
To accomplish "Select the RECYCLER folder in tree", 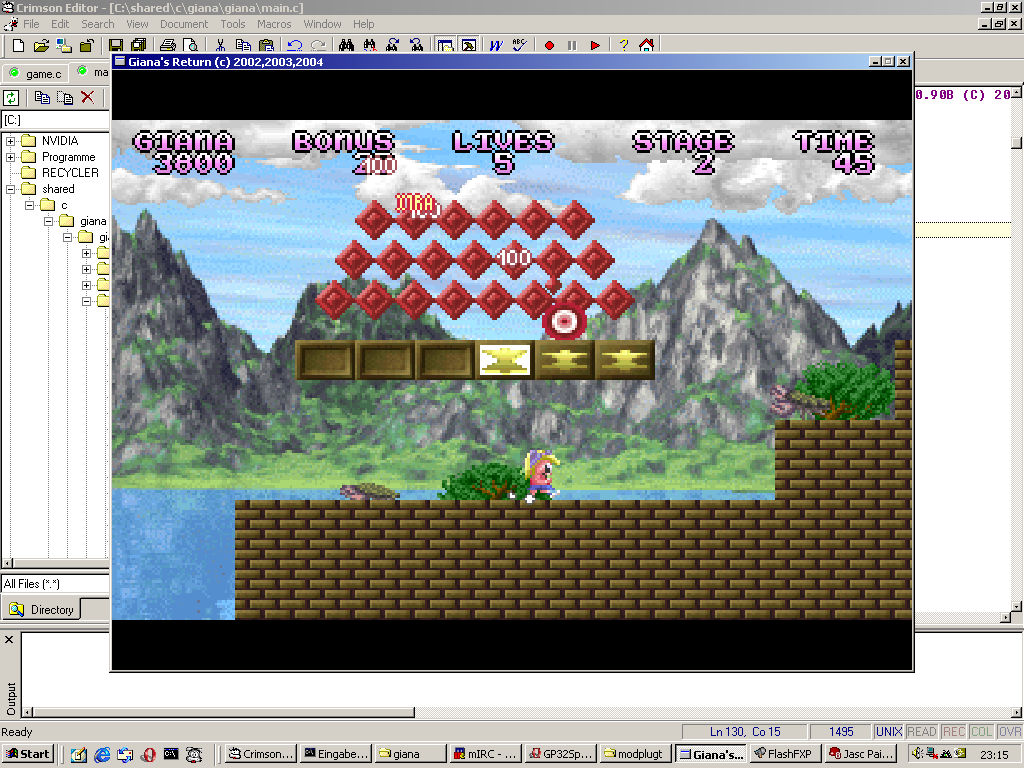I will pyautogui.click(x=70, y=173).
